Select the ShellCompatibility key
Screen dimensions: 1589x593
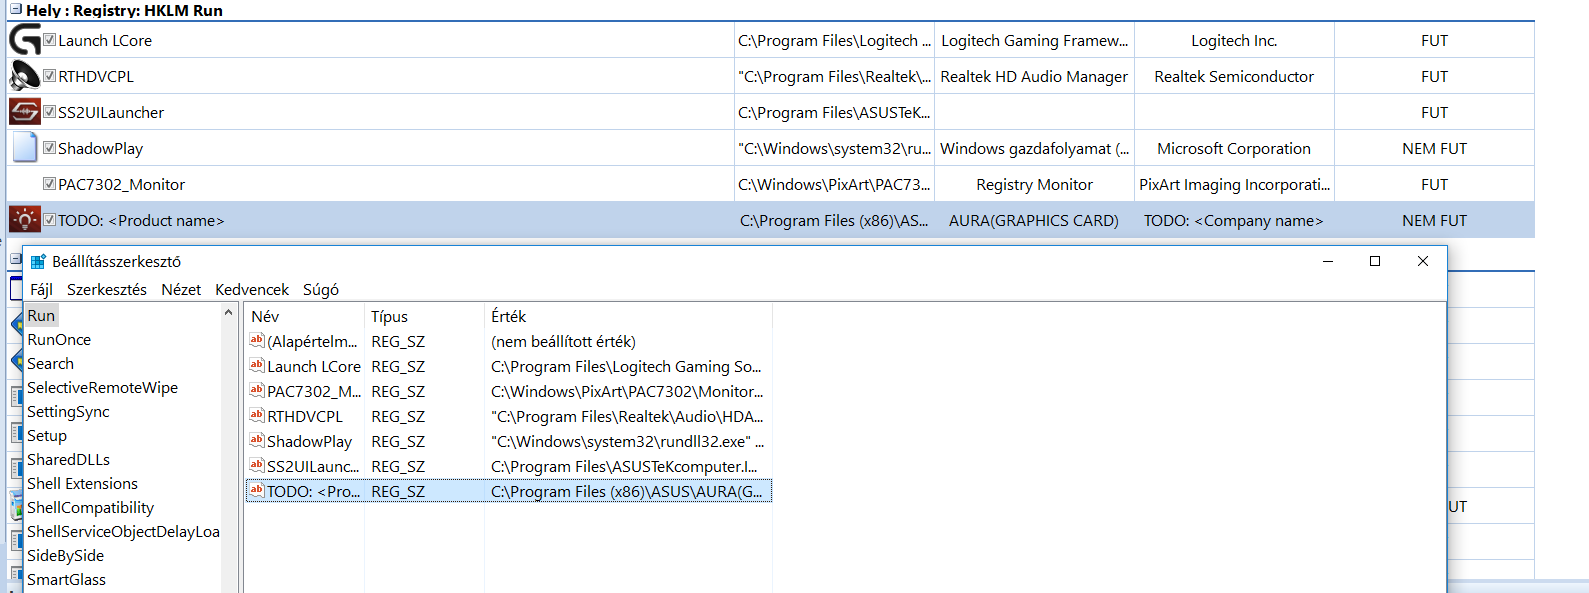coord(90,508)
